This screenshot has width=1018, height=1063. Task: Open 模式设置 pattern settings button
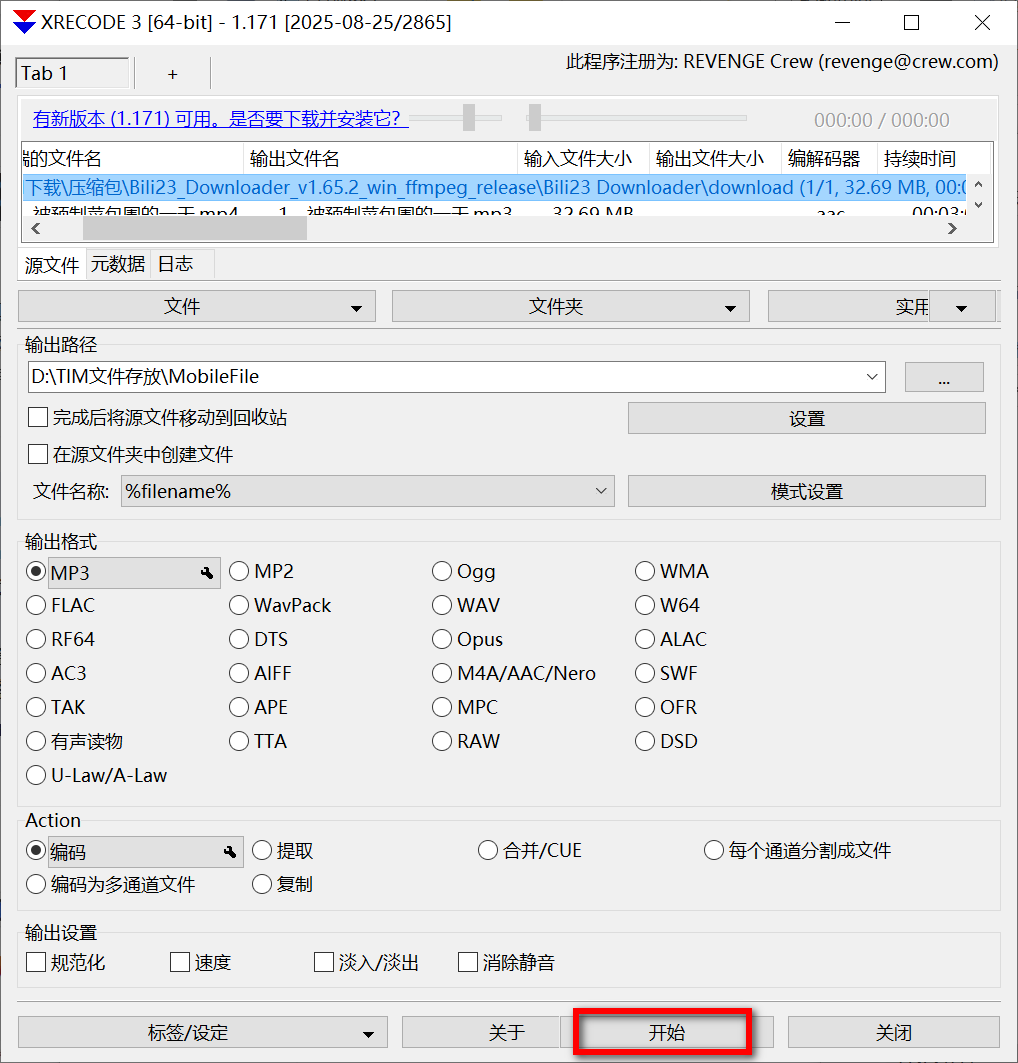[807, 492]
